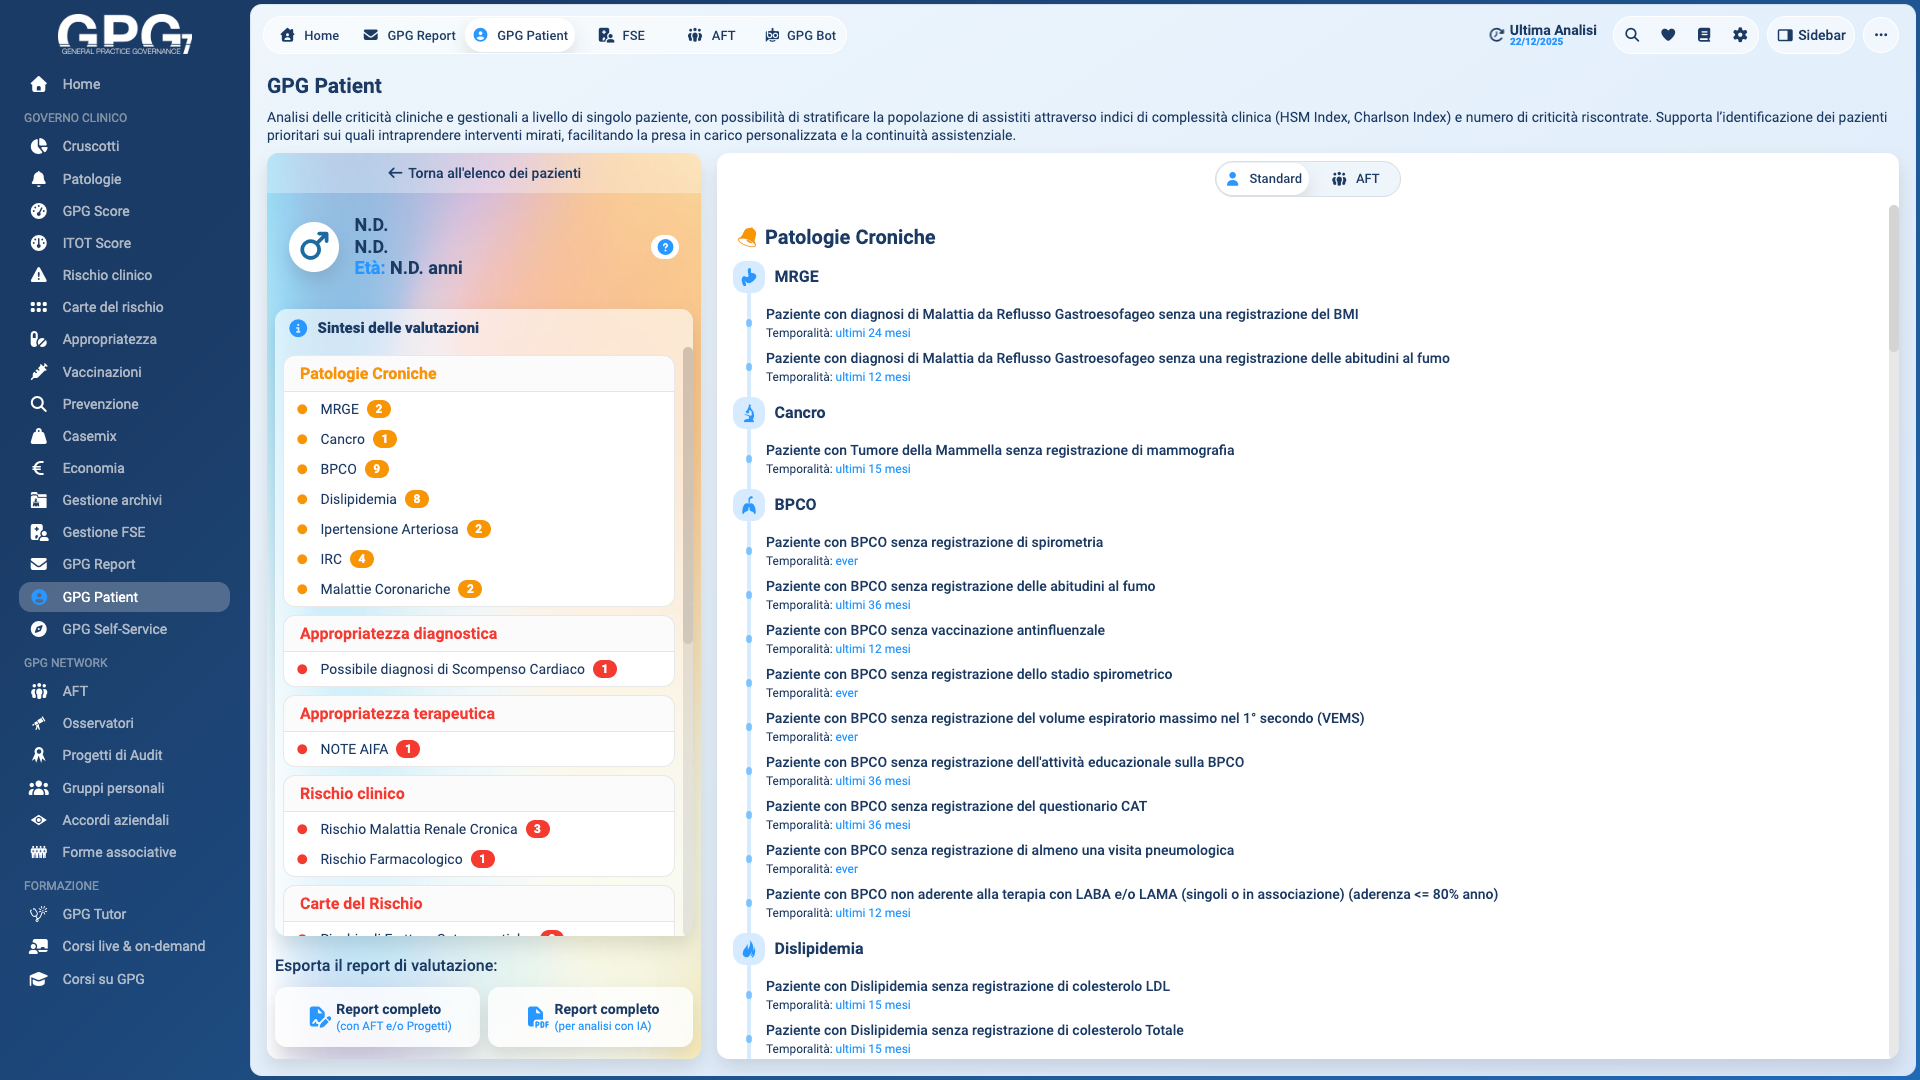Expand Dislipidemia entry in summary list
Screen dimensions: 1920x1080
click(358, 499)
